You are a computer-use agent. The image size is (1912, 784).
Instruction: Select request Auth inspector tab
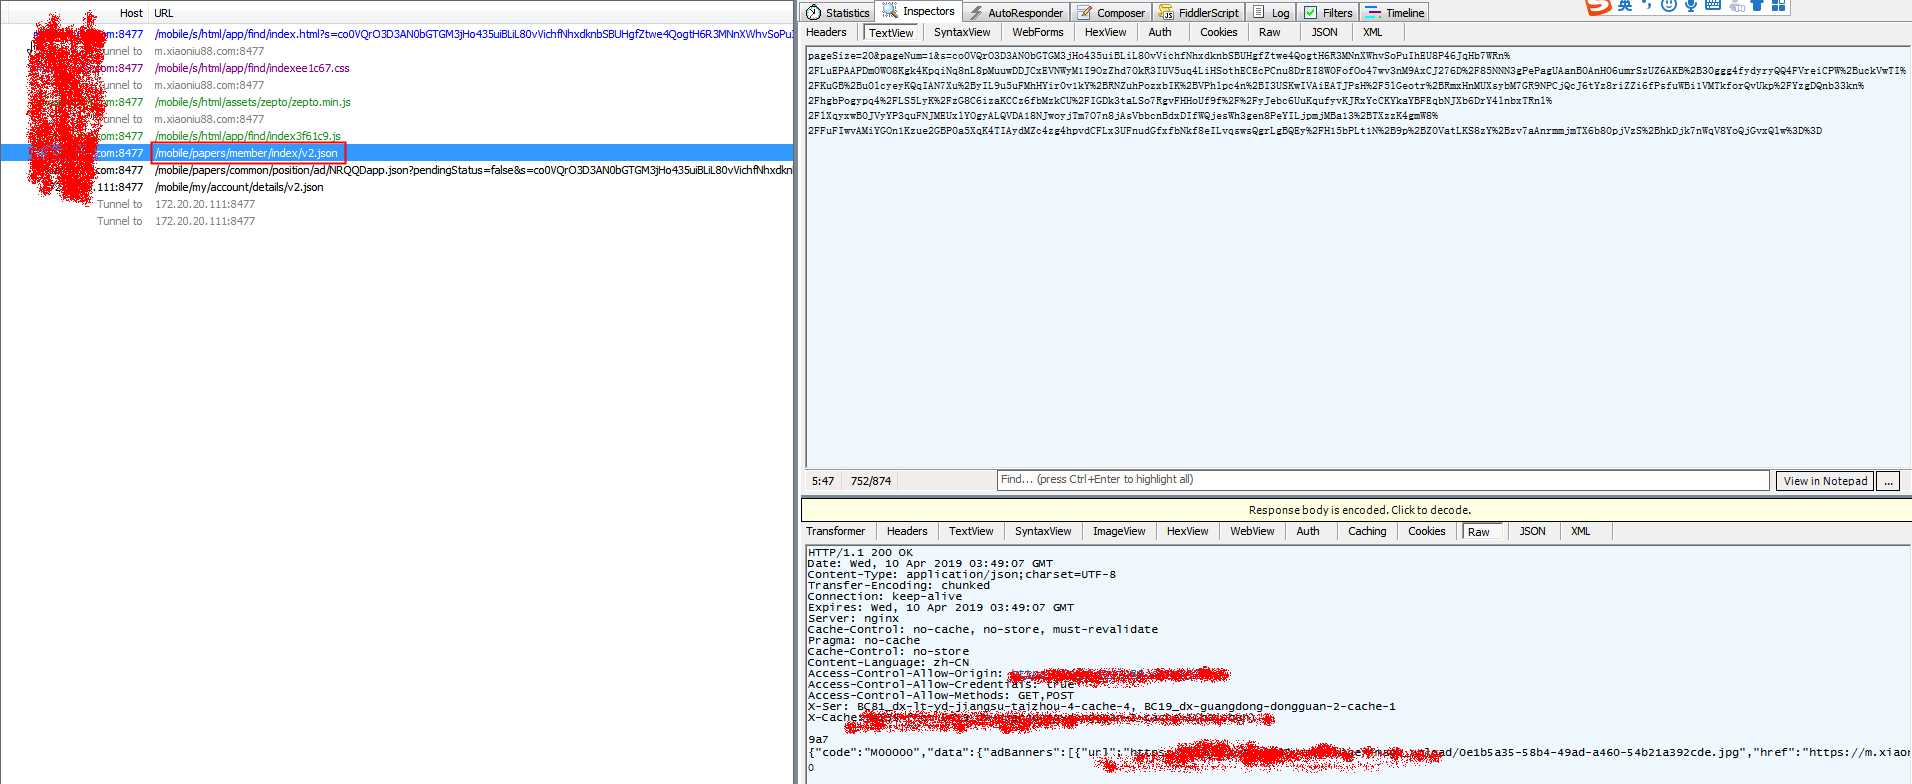coord(1160,32)
